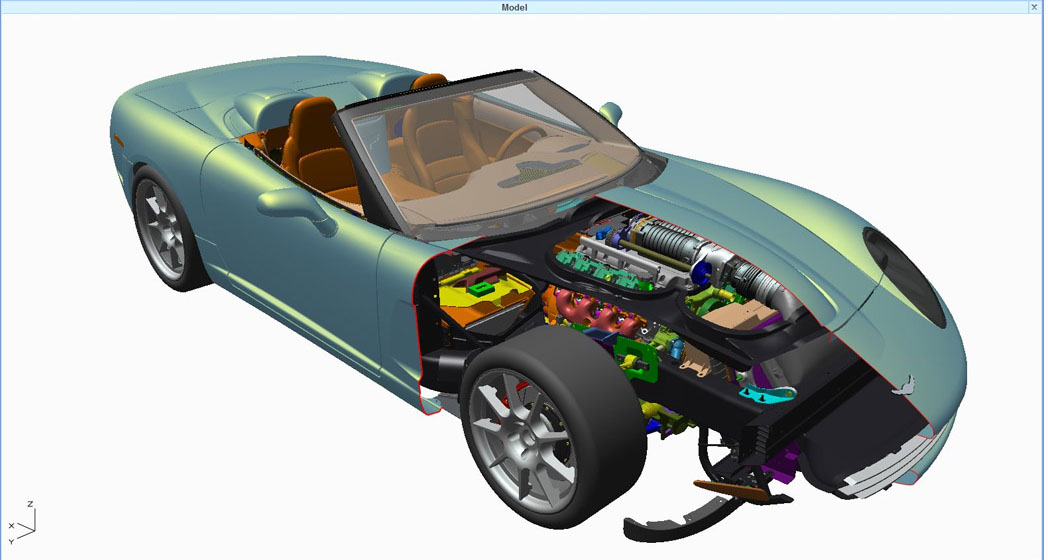Screen dimensions: 1048x560
Task: Click the XYZ axis triad indicator
Action: 21,523
